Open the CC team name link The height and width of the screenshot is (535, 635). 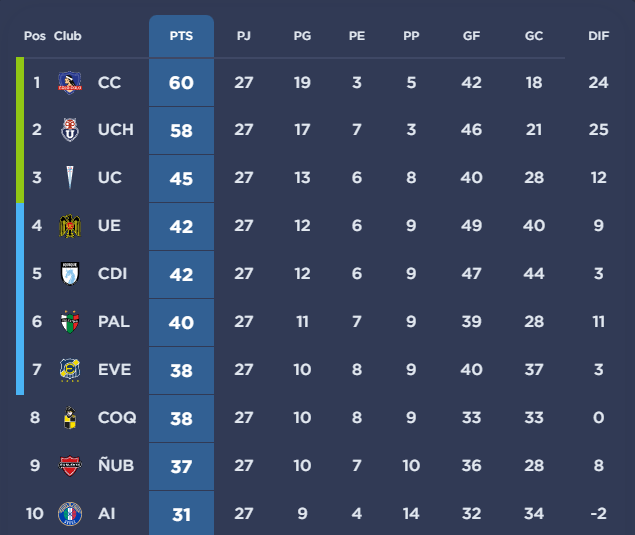110,82
